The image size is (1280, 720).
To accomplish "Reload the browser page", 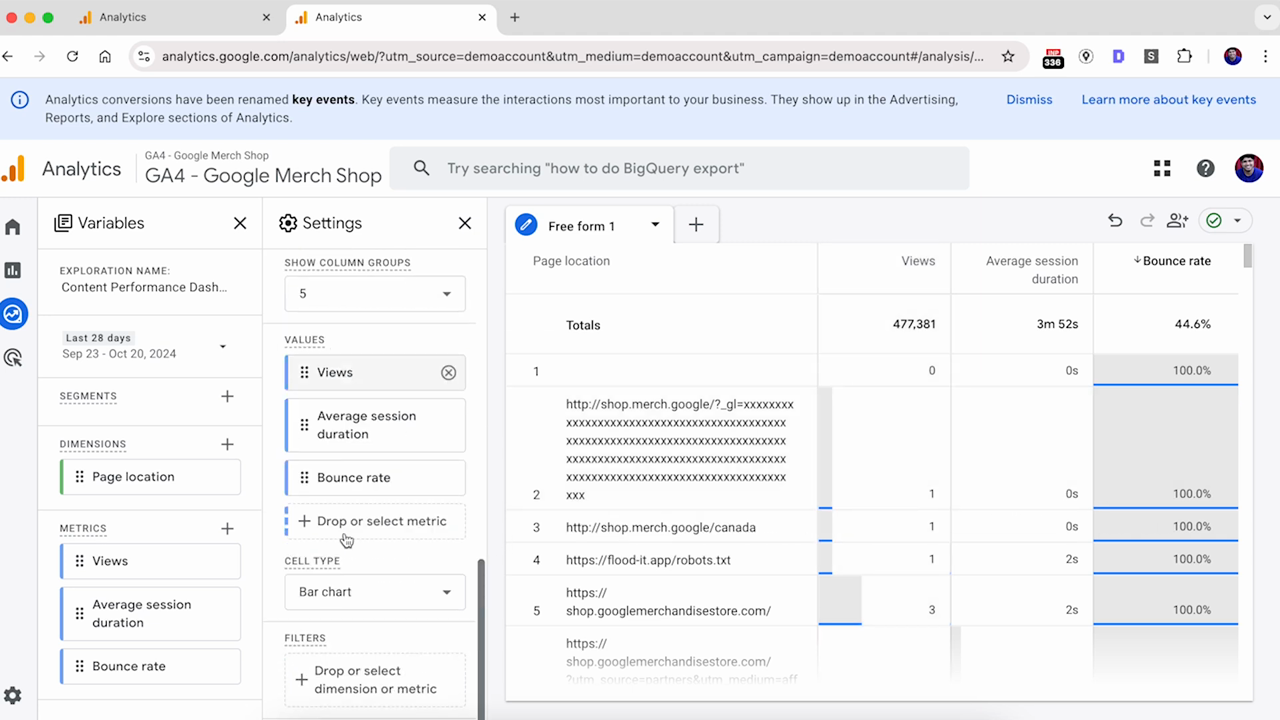I will click(x=72, y=57).
